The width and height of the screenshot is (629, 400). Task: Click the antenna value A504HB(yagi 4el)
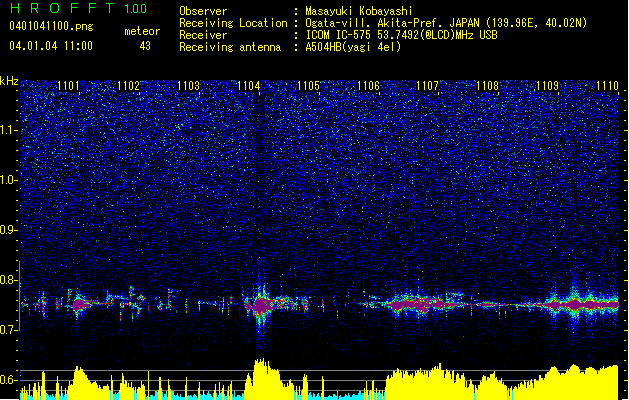click(x=353, y=47)
